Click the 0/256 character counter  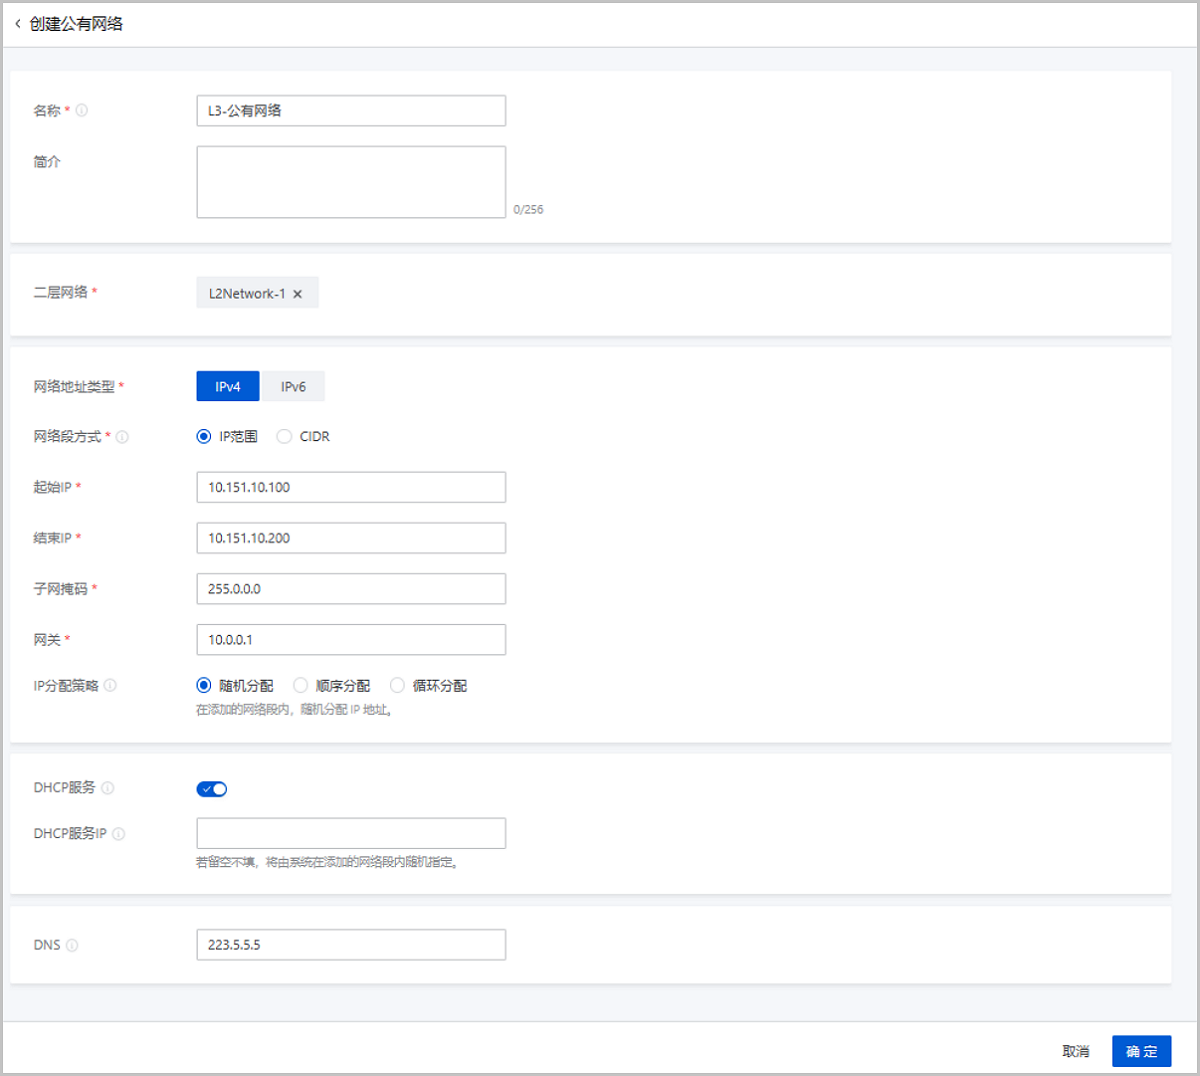point(528,210)
